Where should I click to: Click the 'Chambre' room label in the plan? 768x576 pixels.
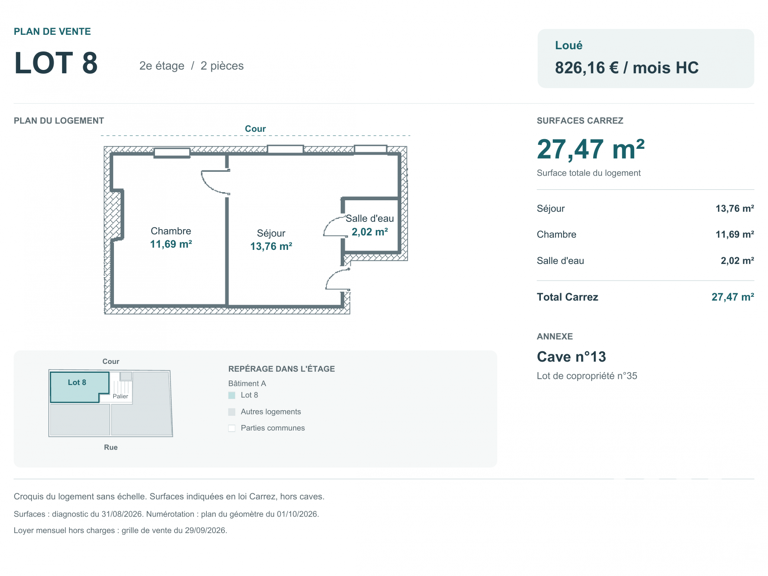pos(170,231)
